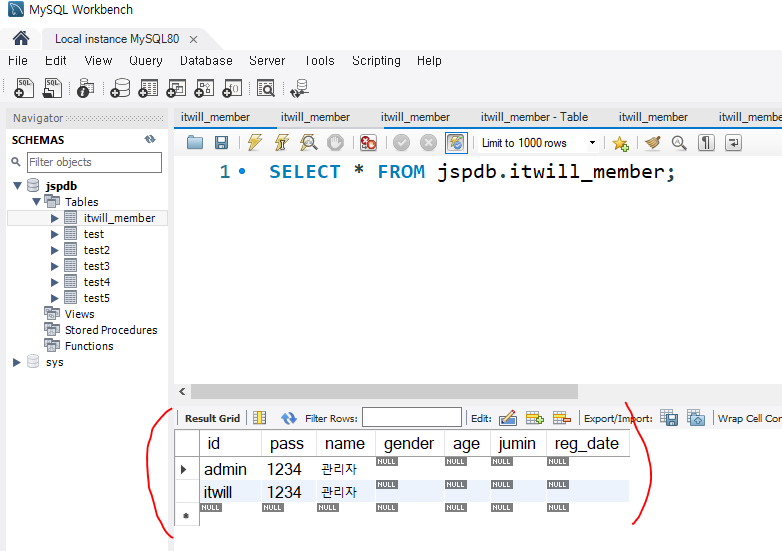782x551 pixels.
Task: Create a new function icon
Action: tap(232, 88)
